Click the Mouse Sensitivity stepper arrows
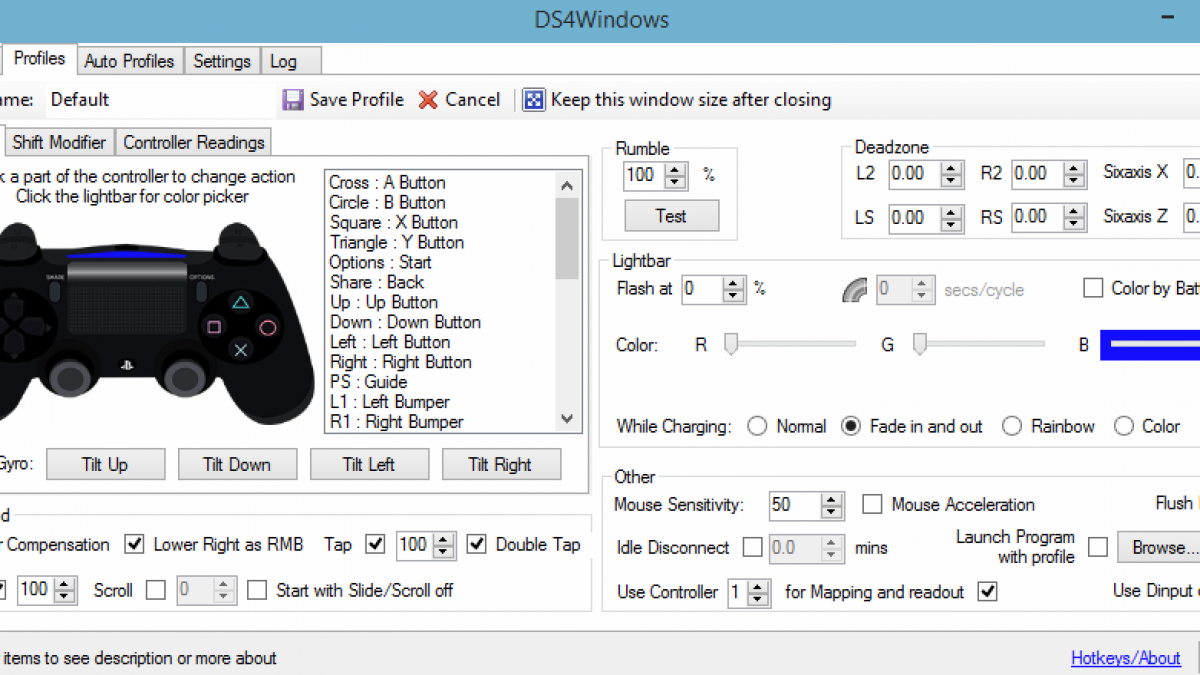This screenshot has width=1200, height=675. [x=832, y=505]
